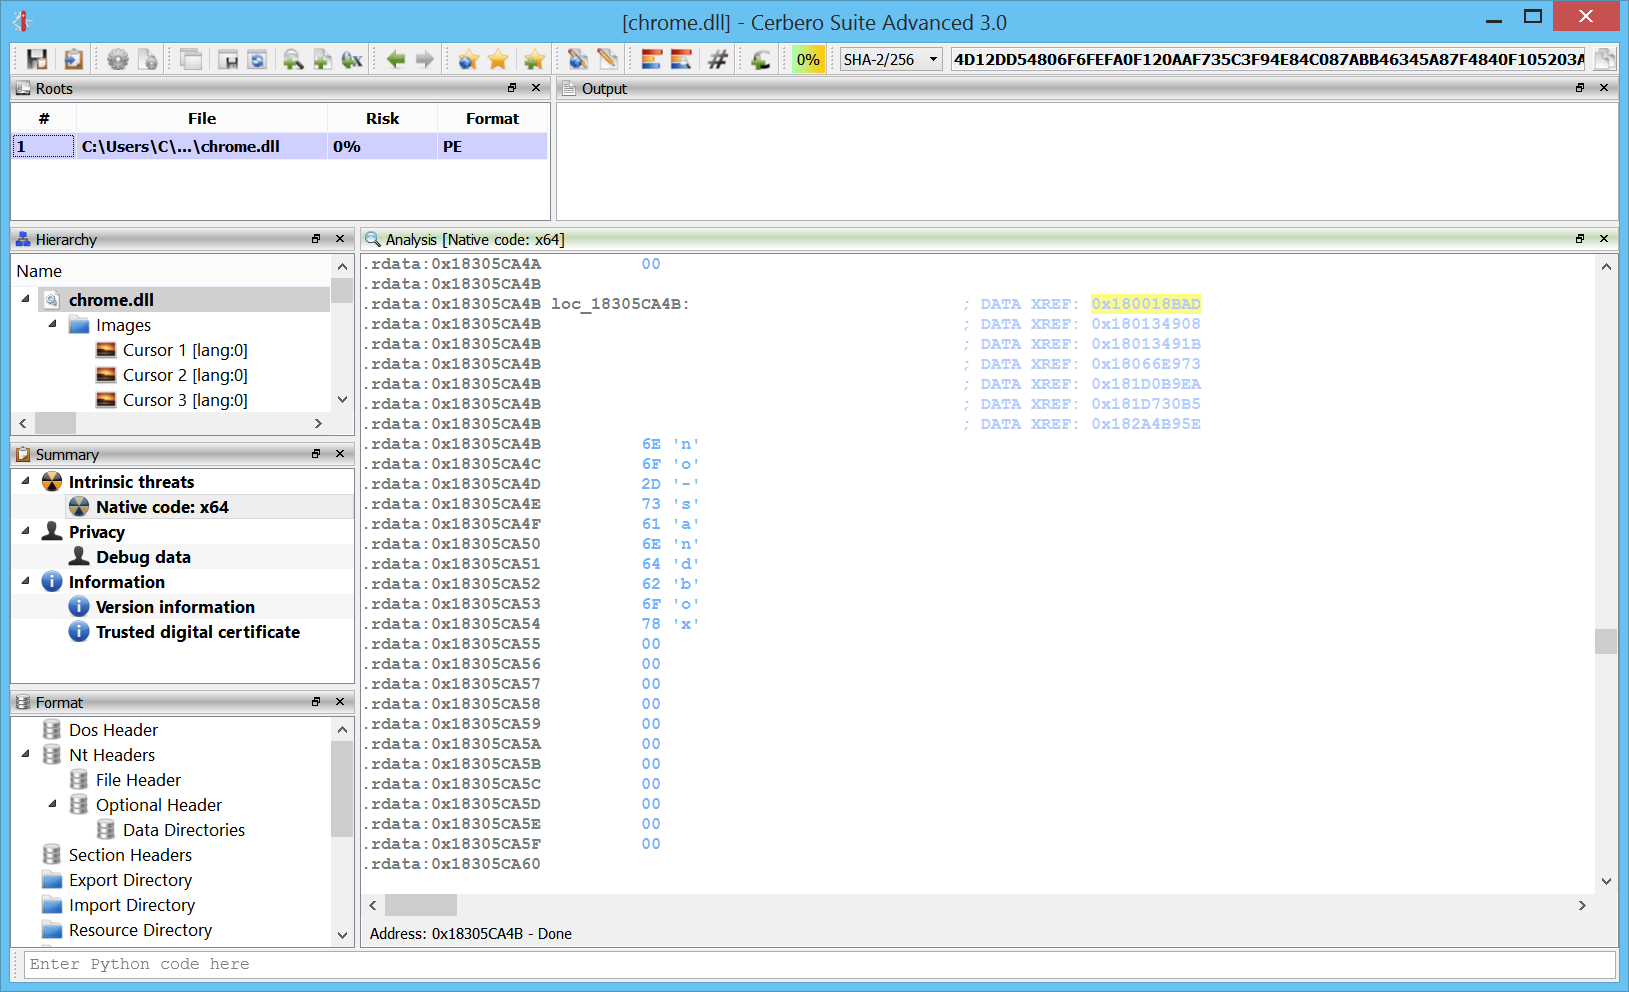Collapse the Information group in Summary
The image size is (1629, 992).
pos(25,581)
